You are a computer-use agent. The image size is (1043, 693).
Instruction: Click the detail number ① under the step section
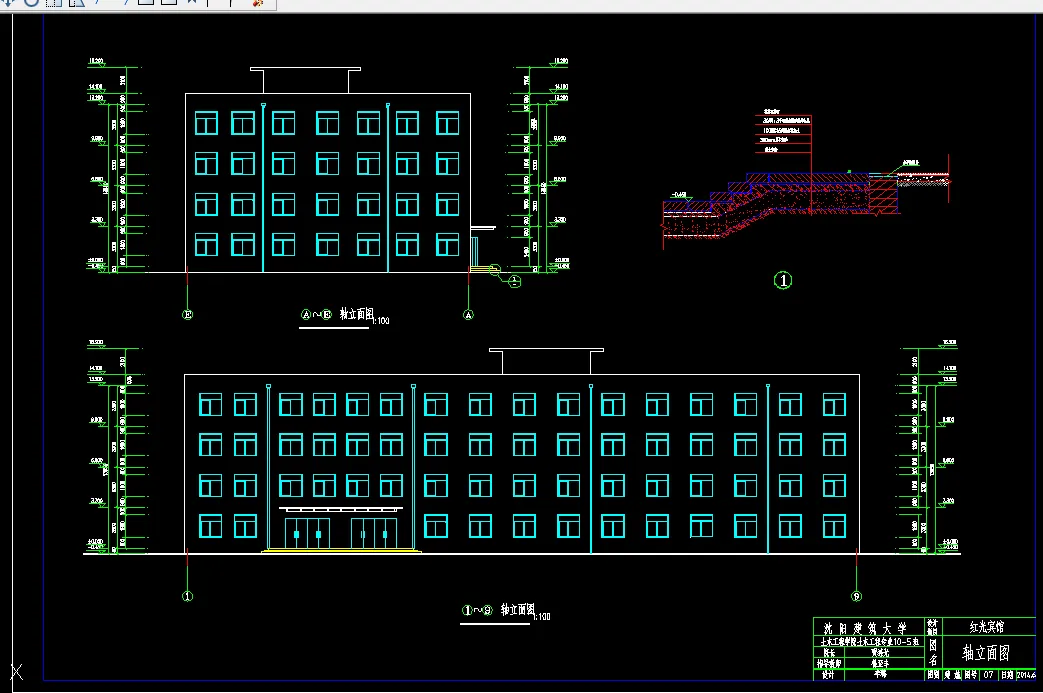783,280
